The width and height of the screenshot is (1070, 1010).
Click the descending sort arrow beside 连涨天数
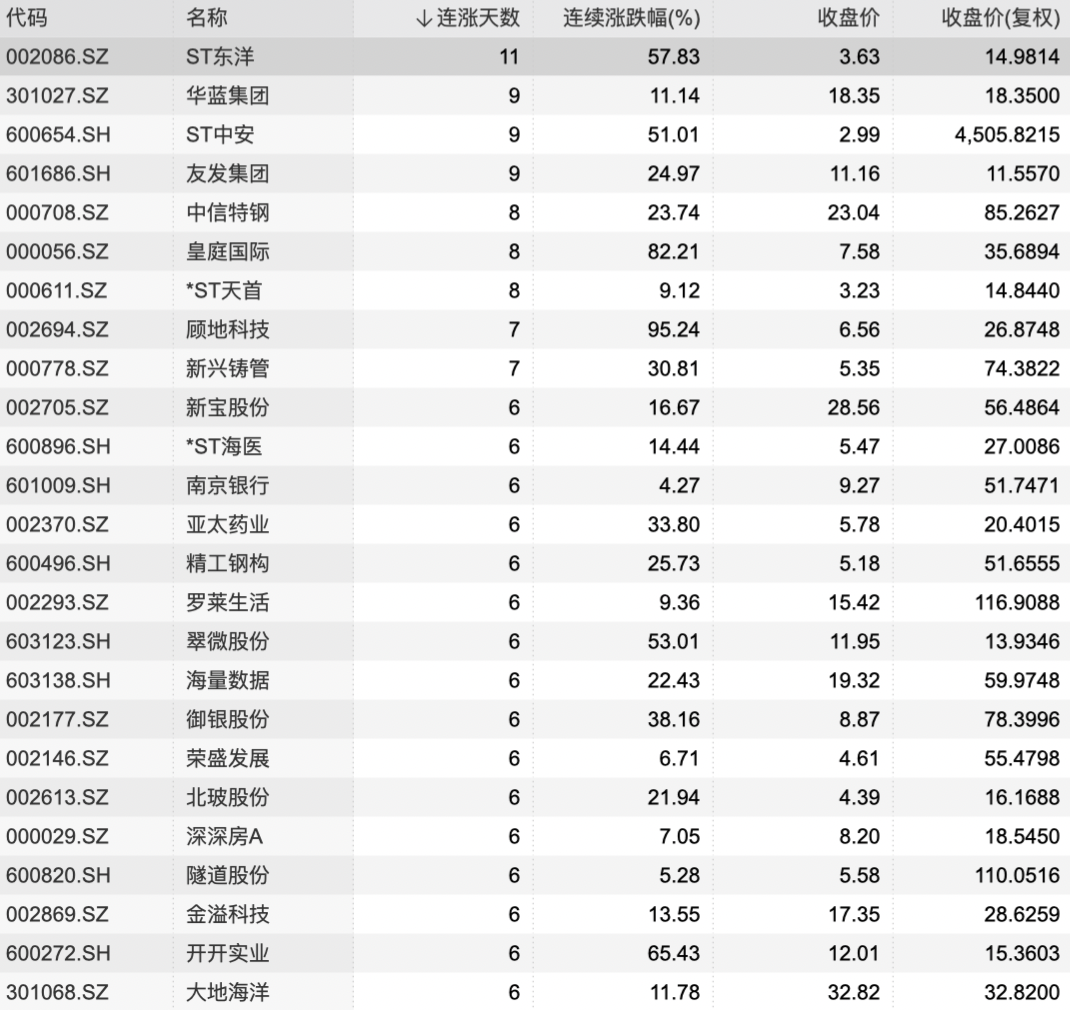click(x=424, y=18)
